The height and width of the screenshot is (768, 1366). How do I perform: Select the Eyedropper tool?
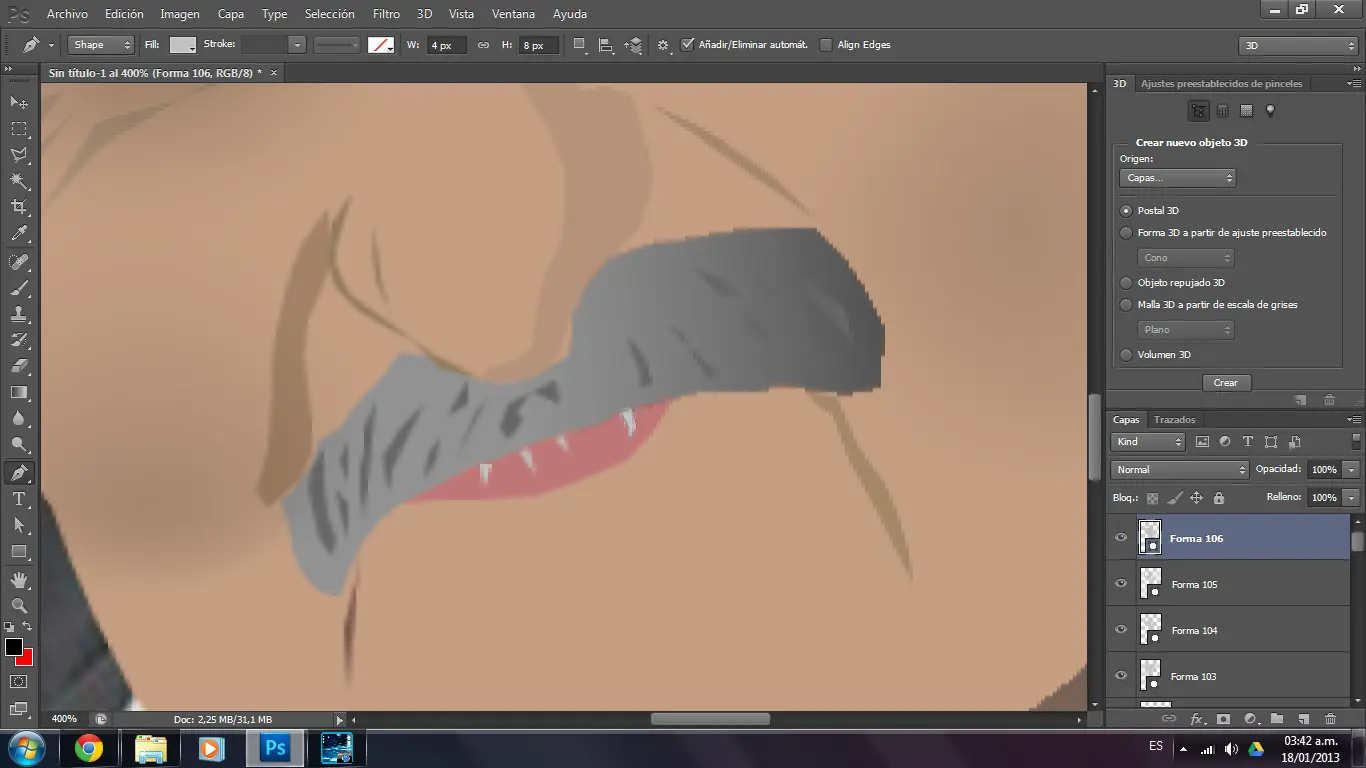pos(19,234)
